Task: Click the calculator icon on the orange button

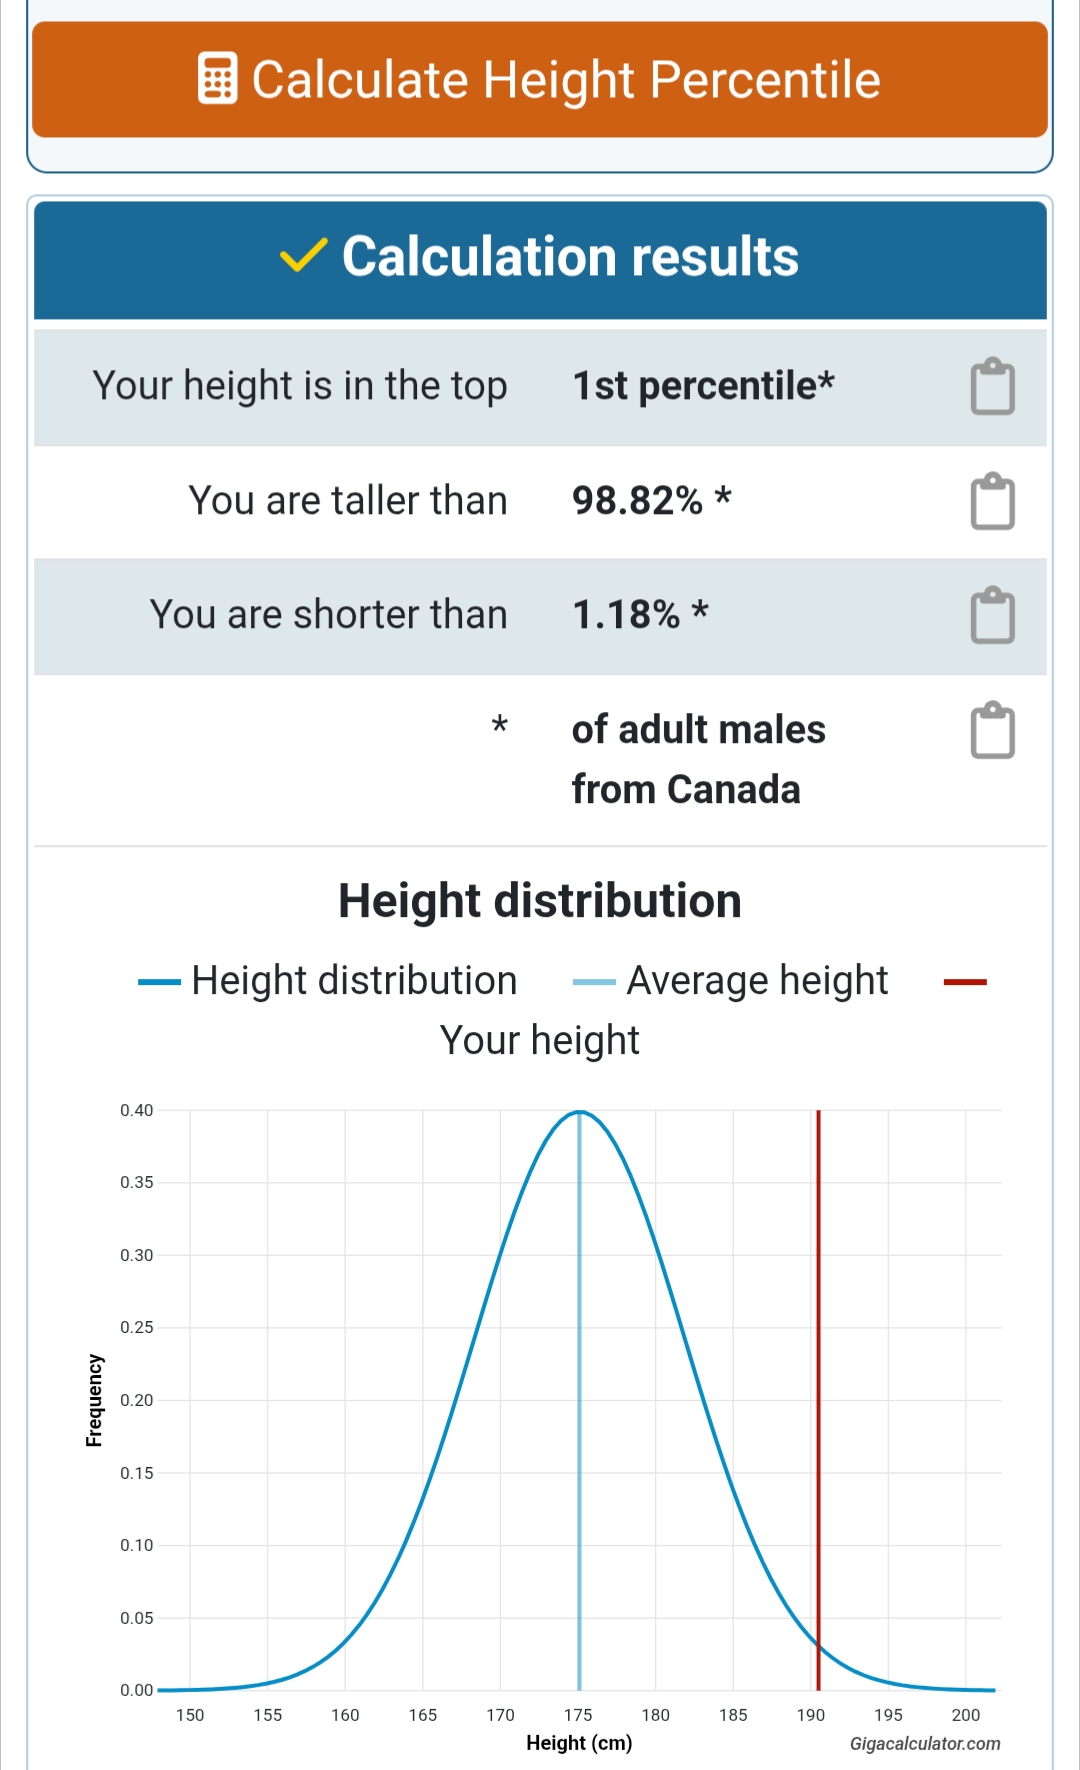Action: [x=217, y=79]
